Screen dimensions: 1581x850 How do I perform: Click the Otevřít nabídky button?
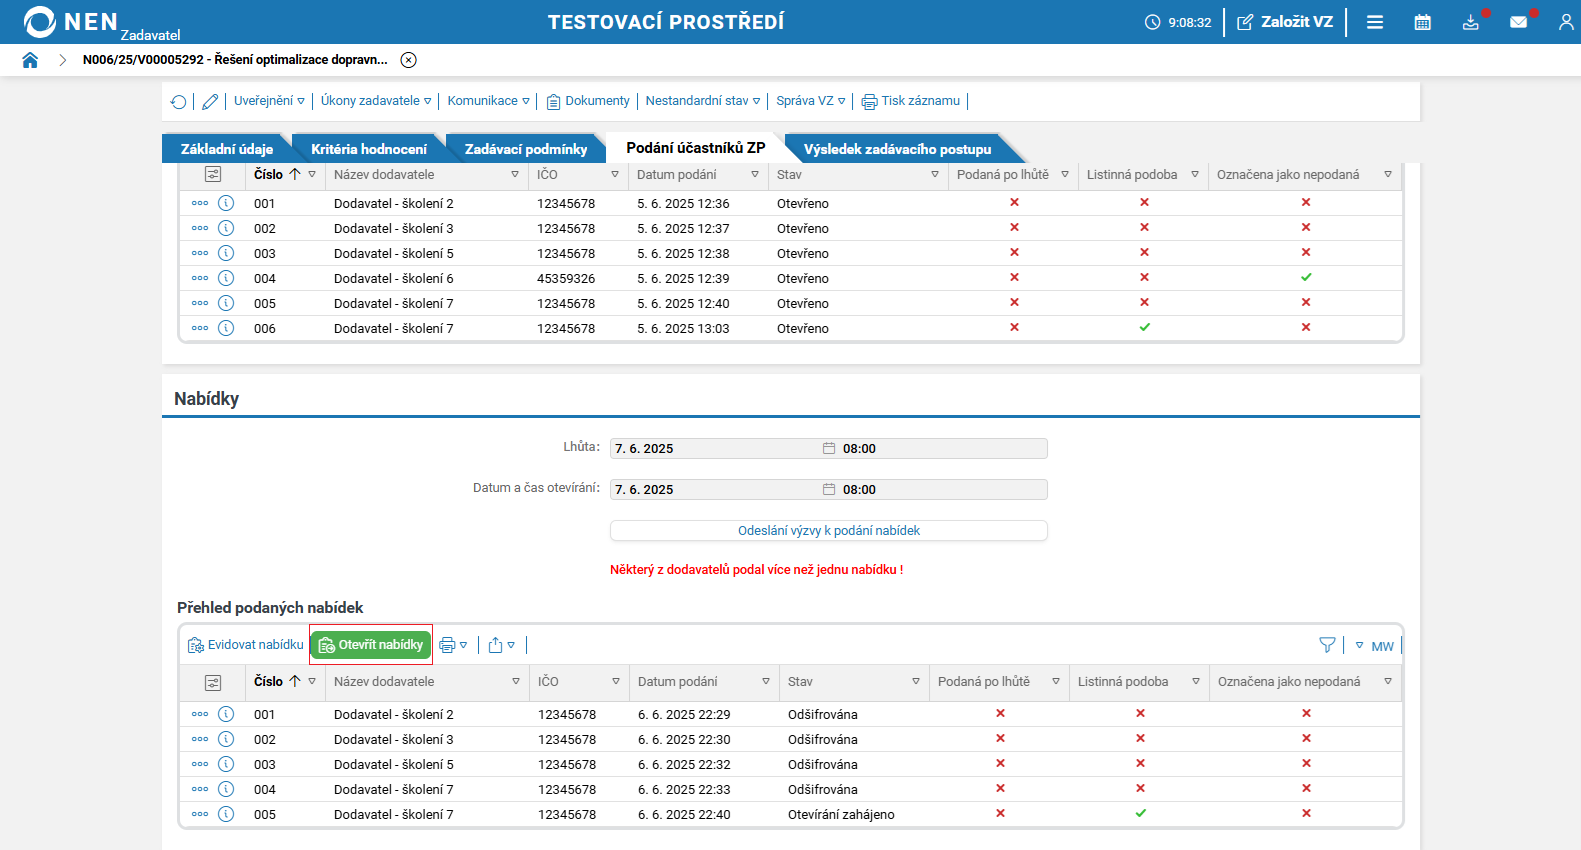pyautogui.click(x=371, y=645)
